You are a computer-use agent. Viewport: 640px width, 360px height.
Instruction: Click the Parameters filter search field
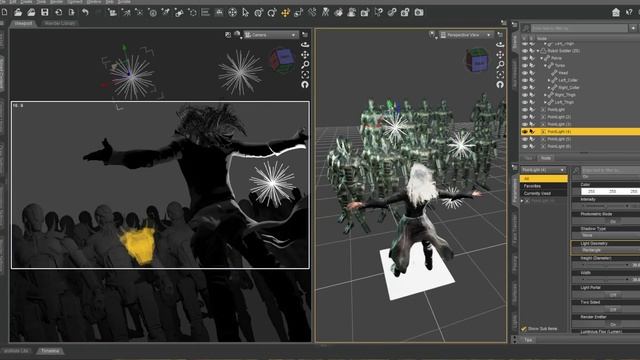611,170
